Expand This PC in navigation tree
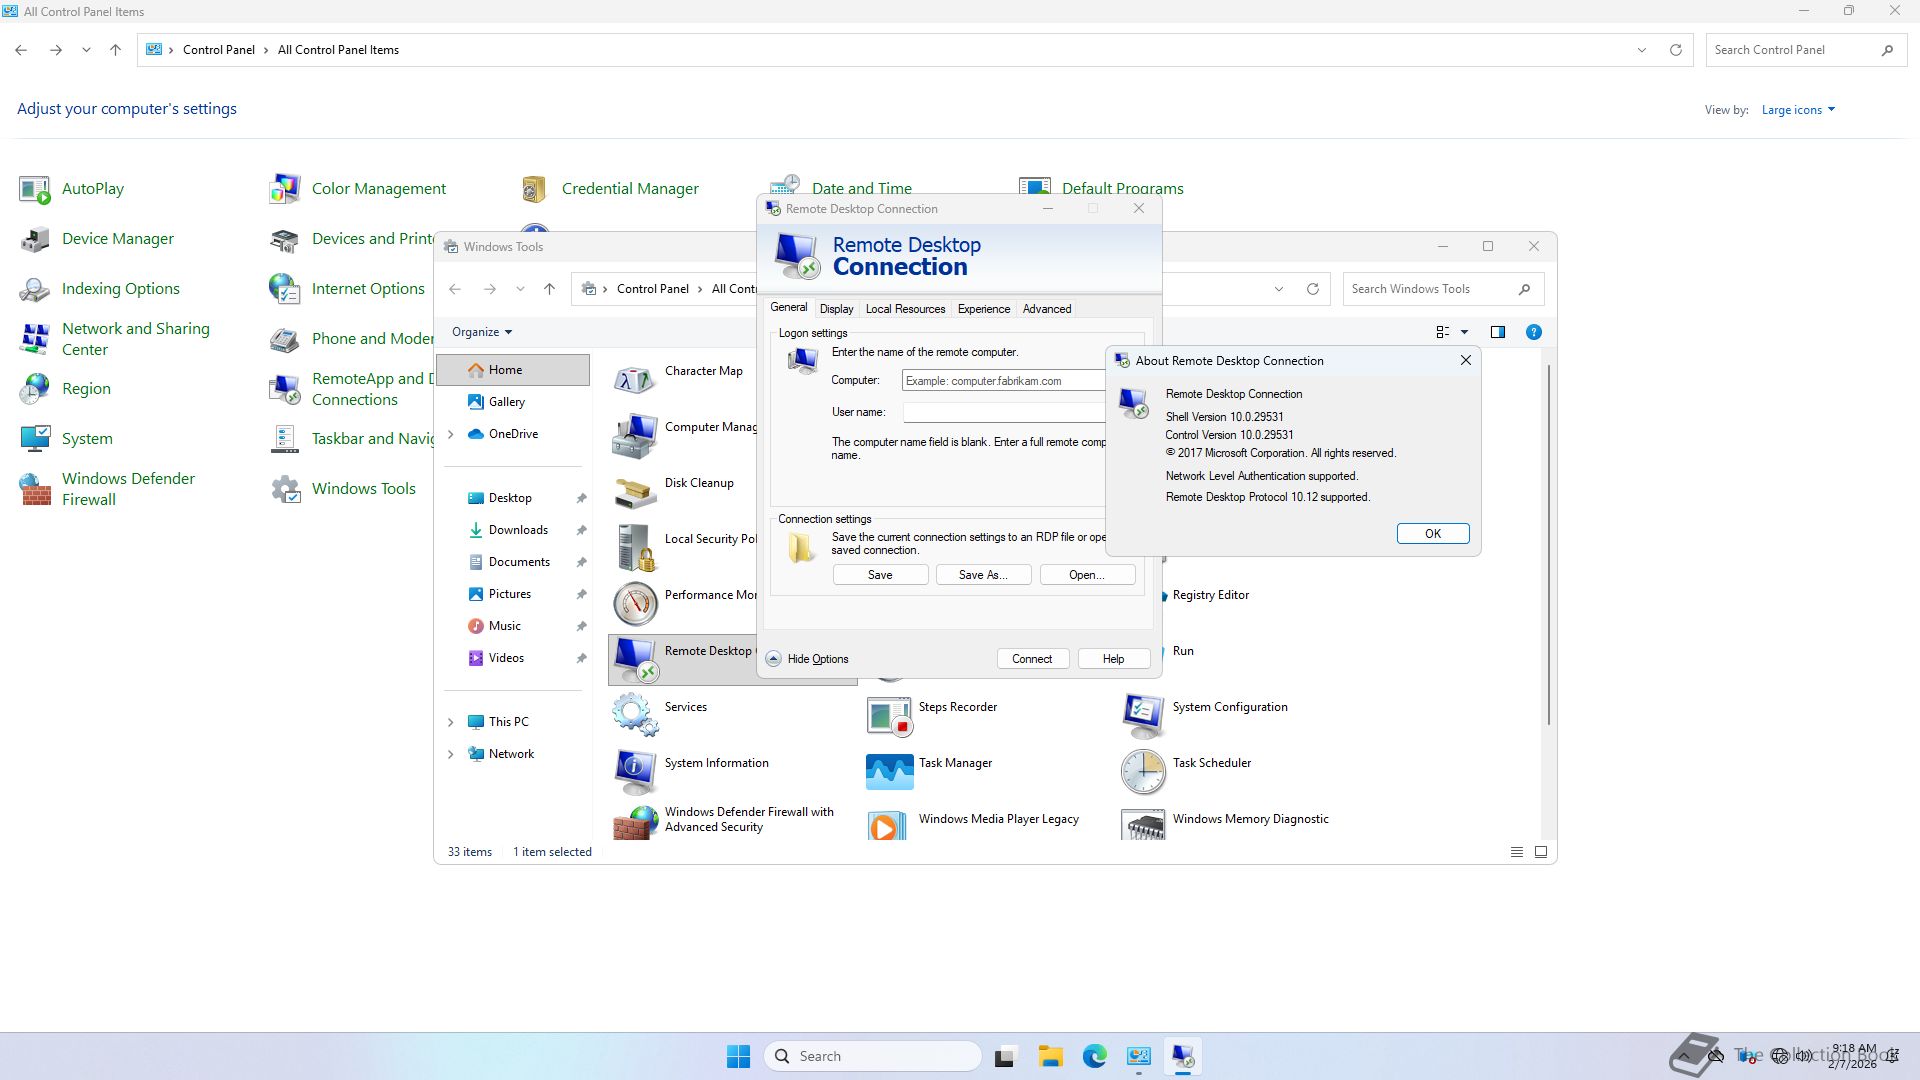 (451, 722)
